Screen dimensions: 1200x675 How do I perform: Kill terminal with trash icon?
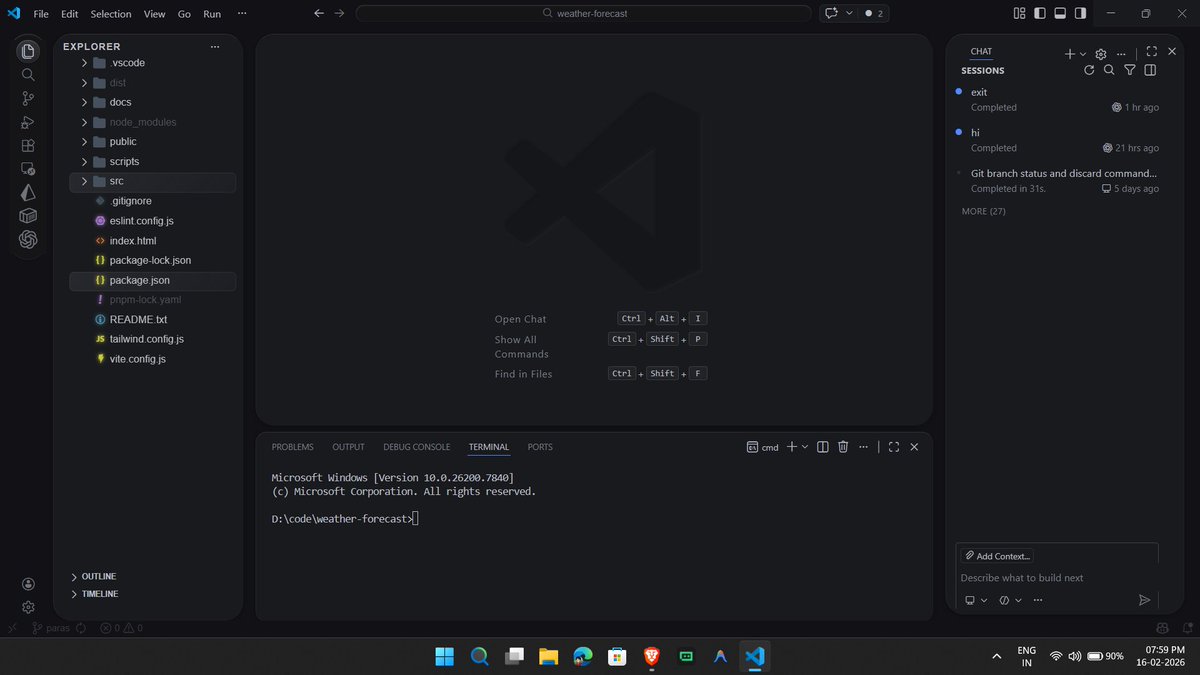tap(843, 447)
